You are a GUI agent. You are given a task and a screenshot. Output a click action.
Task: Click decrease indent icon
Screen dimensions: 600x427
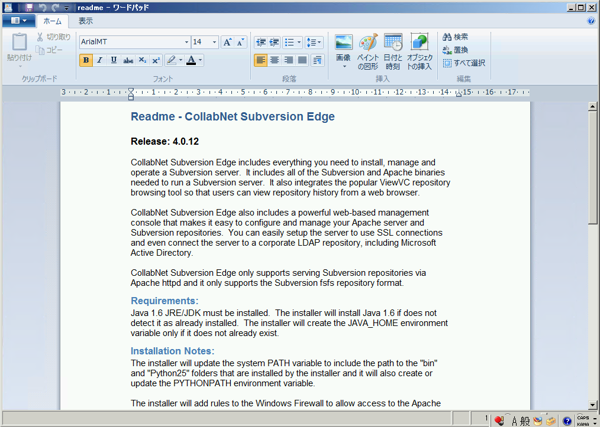(x=261, y=42)
